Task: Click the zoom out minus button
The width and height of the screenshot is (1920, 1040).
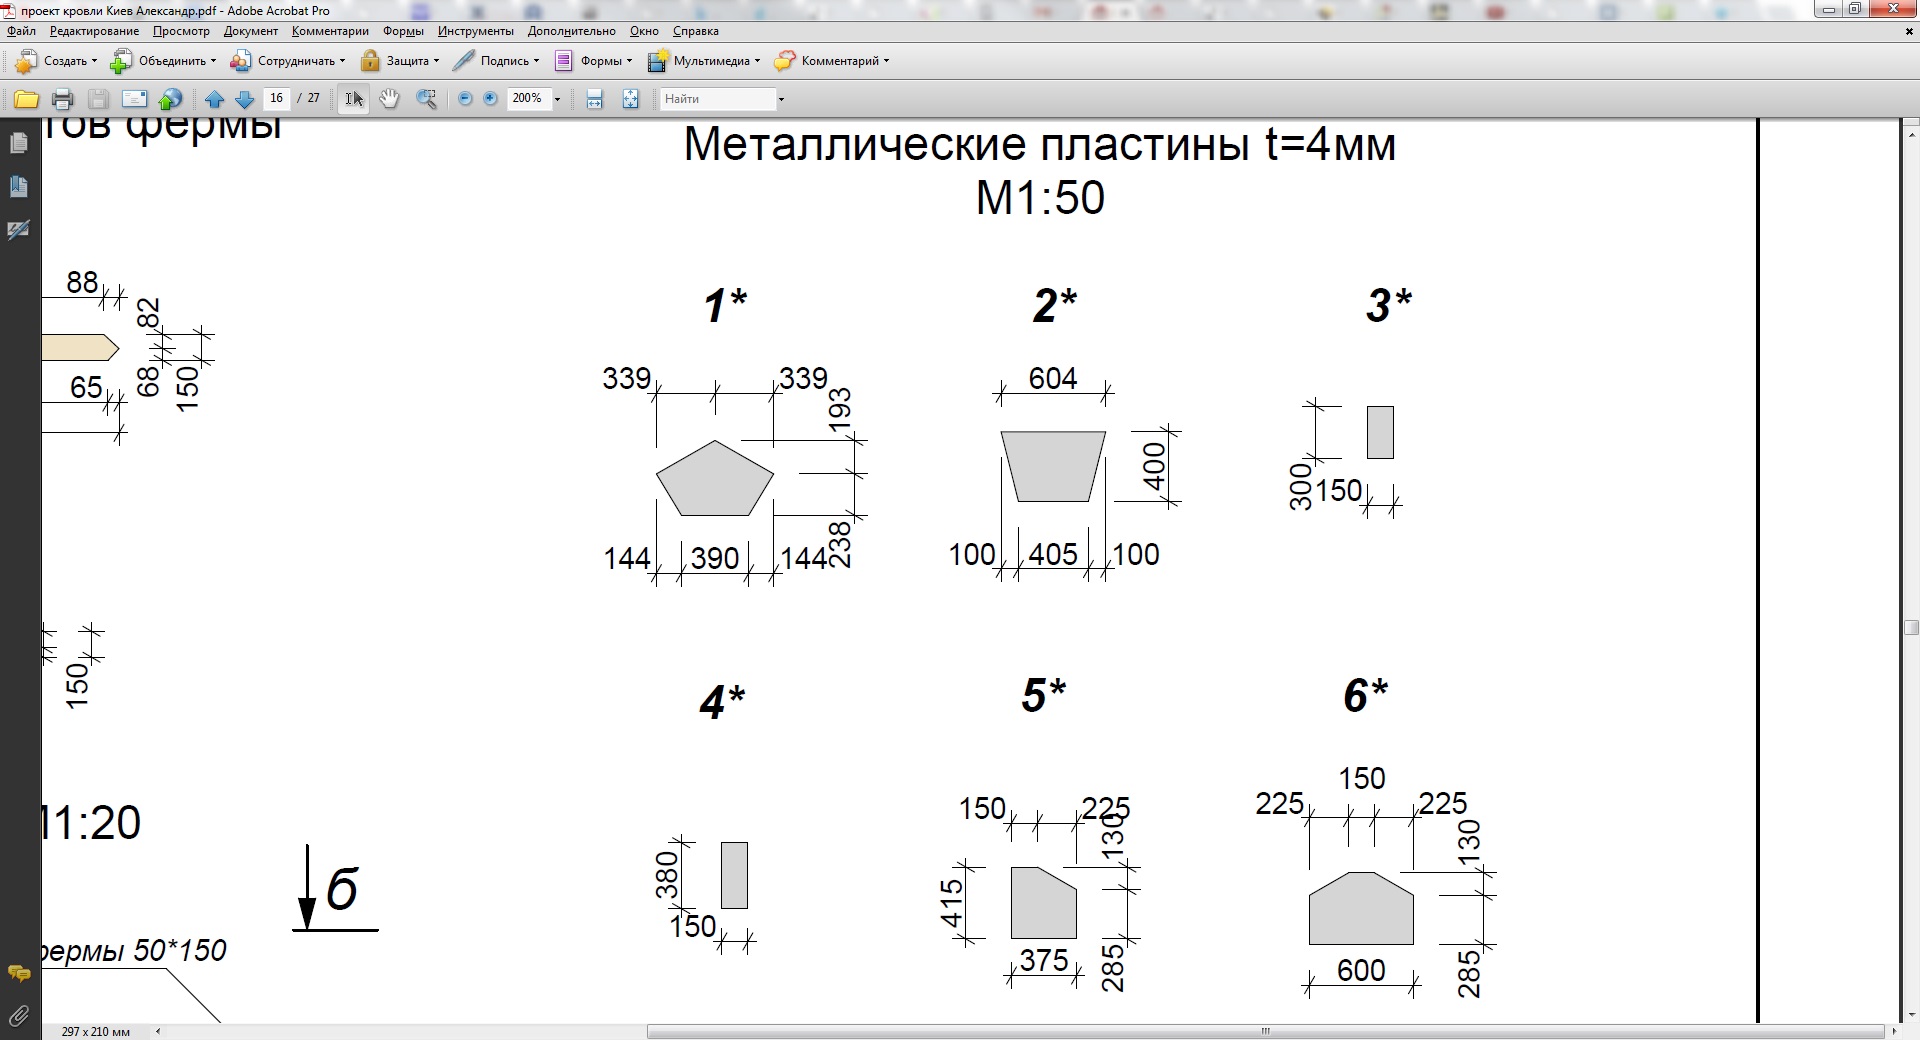Action: pos(465,99)
